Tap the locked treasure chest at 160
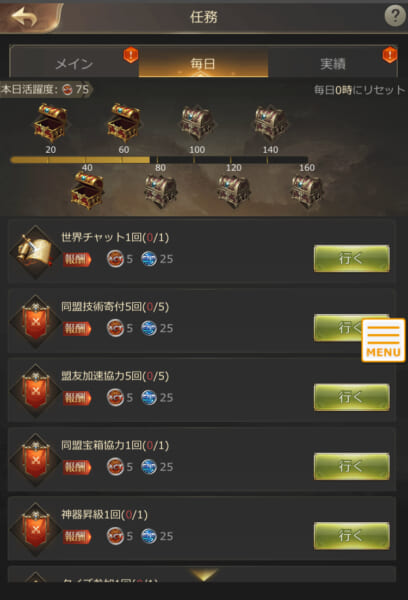This screenshot has width=408, height=600. pos(307,191)
